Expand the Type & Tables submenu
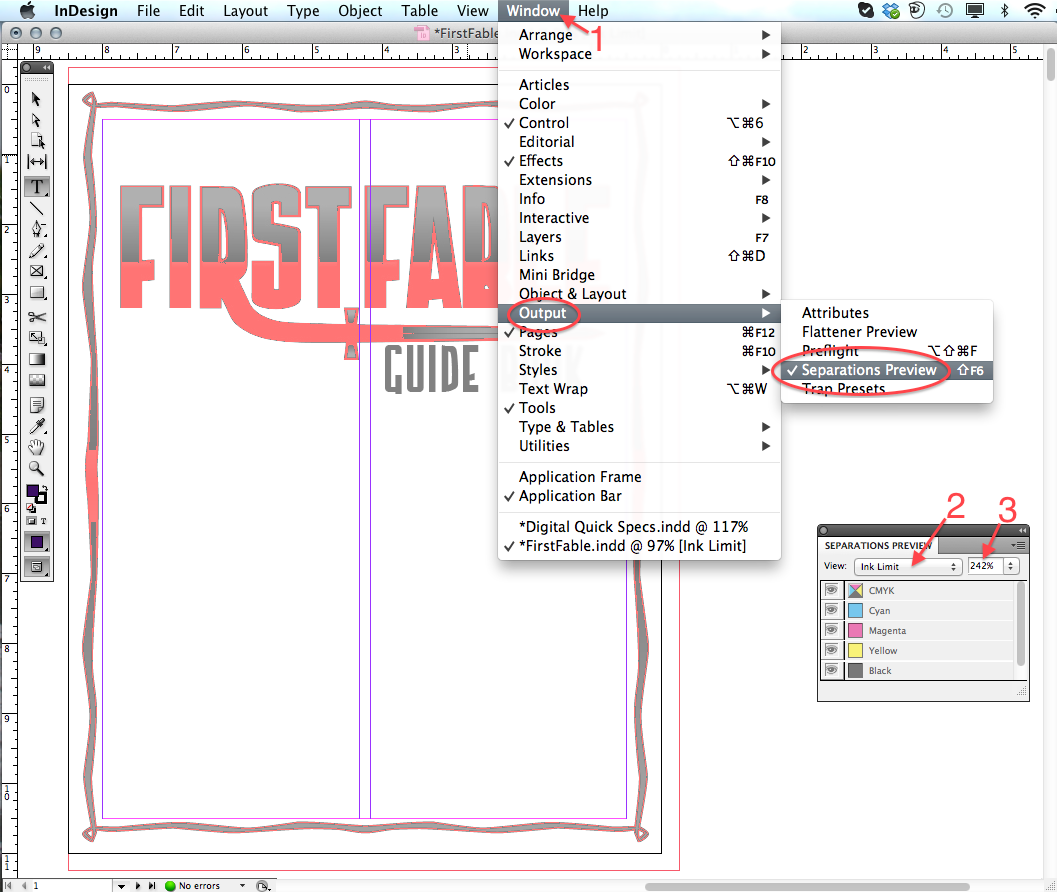1057x892 pixels. (566, 427)
